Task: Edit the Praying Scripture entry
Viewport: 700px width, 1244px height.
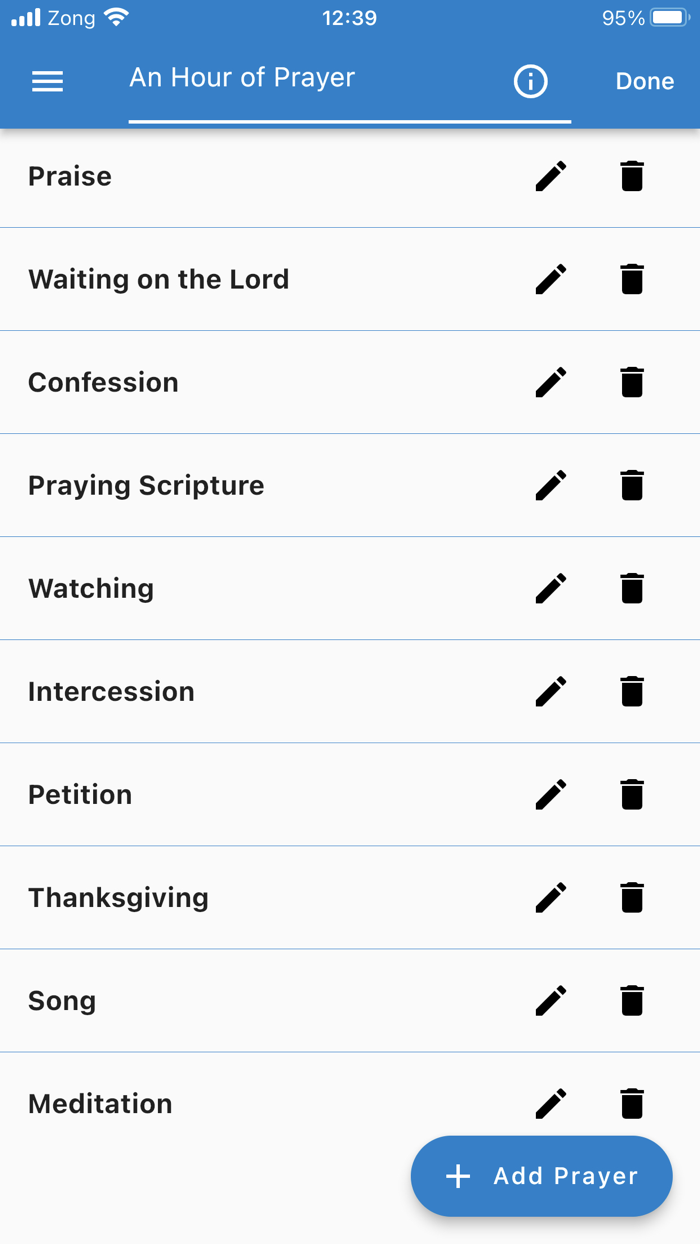Action: point(550,485)
